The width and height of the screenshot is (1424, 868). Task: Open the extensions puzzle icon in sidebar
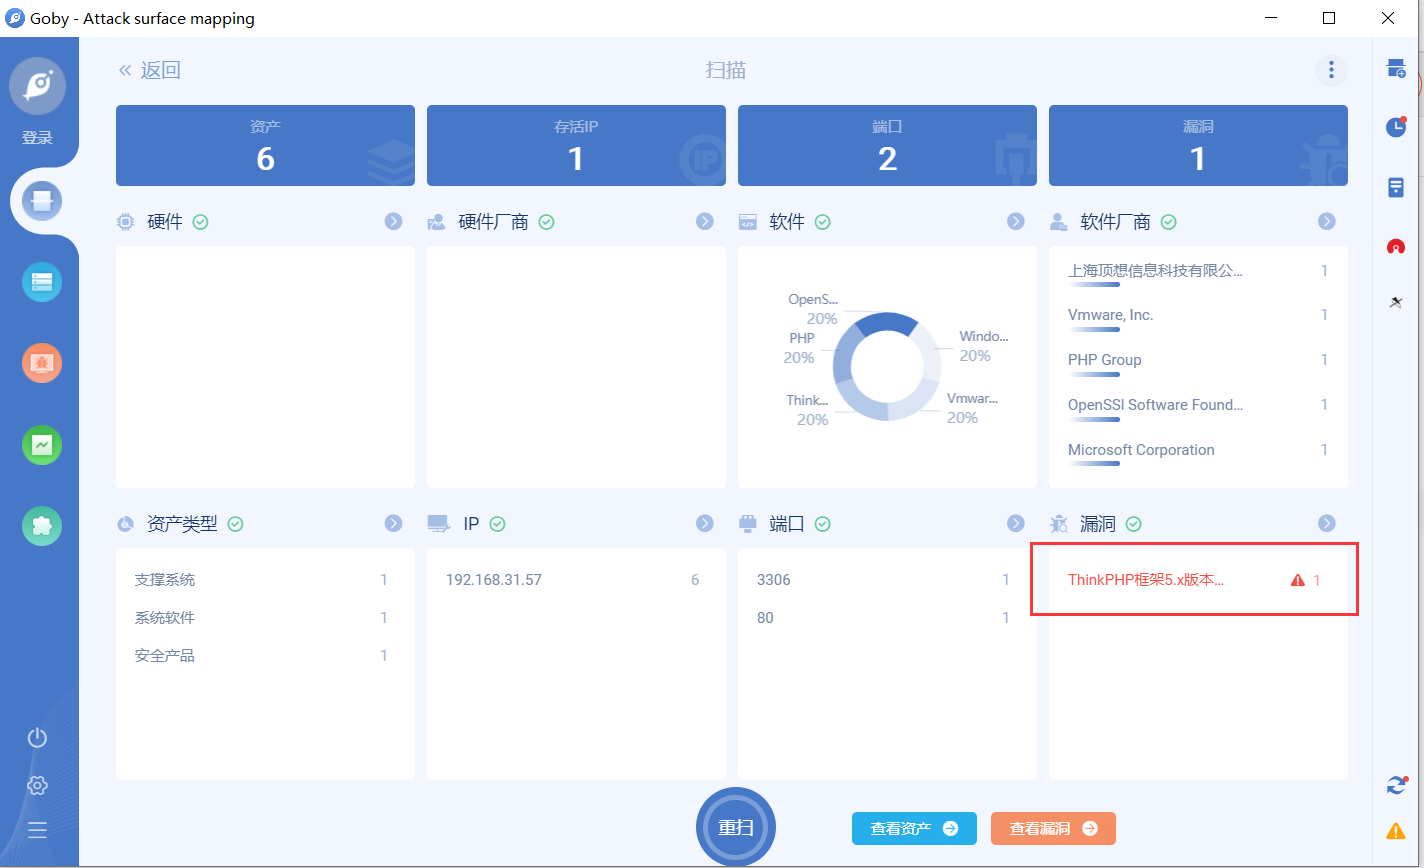[x=42, y=526]
